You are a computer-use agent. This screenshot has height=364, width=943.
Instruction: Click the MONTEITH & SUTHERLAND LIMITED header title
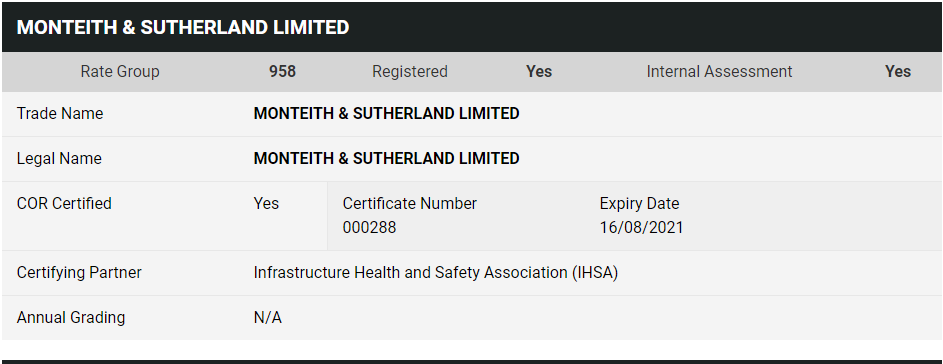(x=183, y=27)
